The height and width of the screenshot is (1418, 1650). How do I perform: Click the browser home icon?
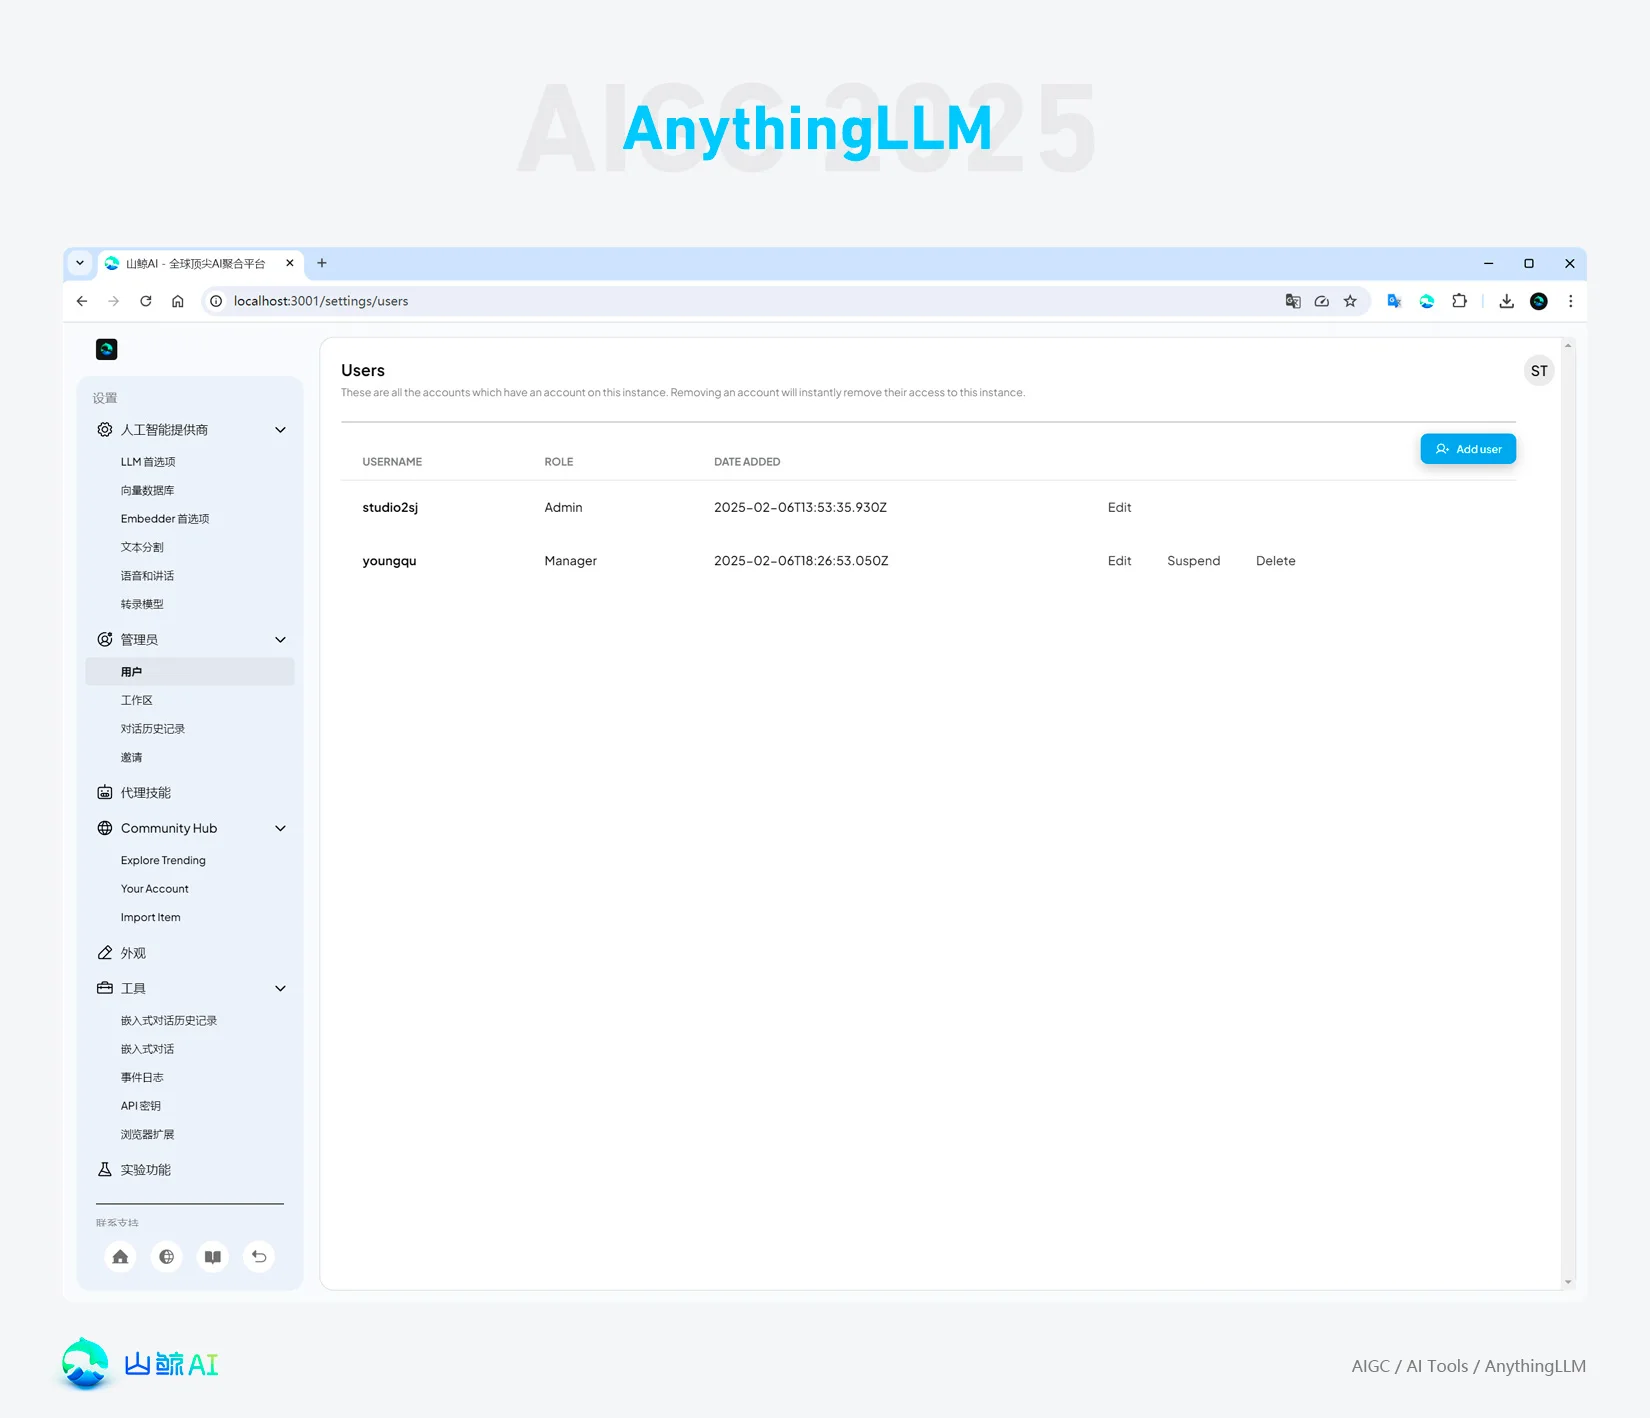(x=178, y=301)
